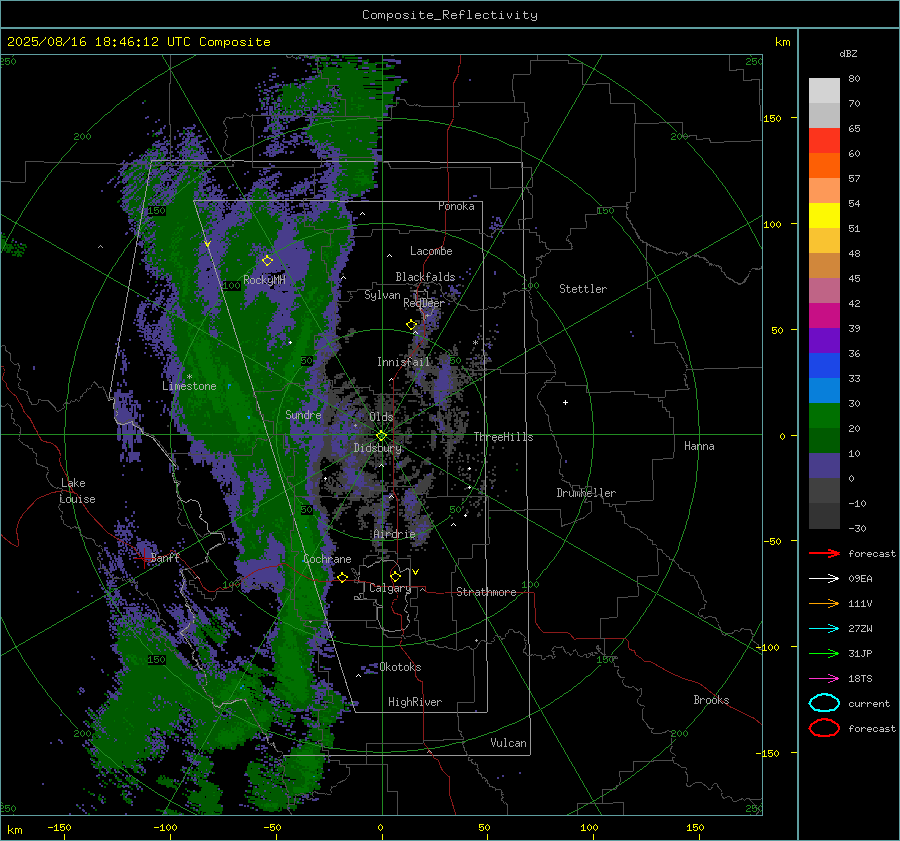Click the yellow diamond marker below Cochrane
The image size is (900, 841).
pyautogui.click(x=342, y=577)
